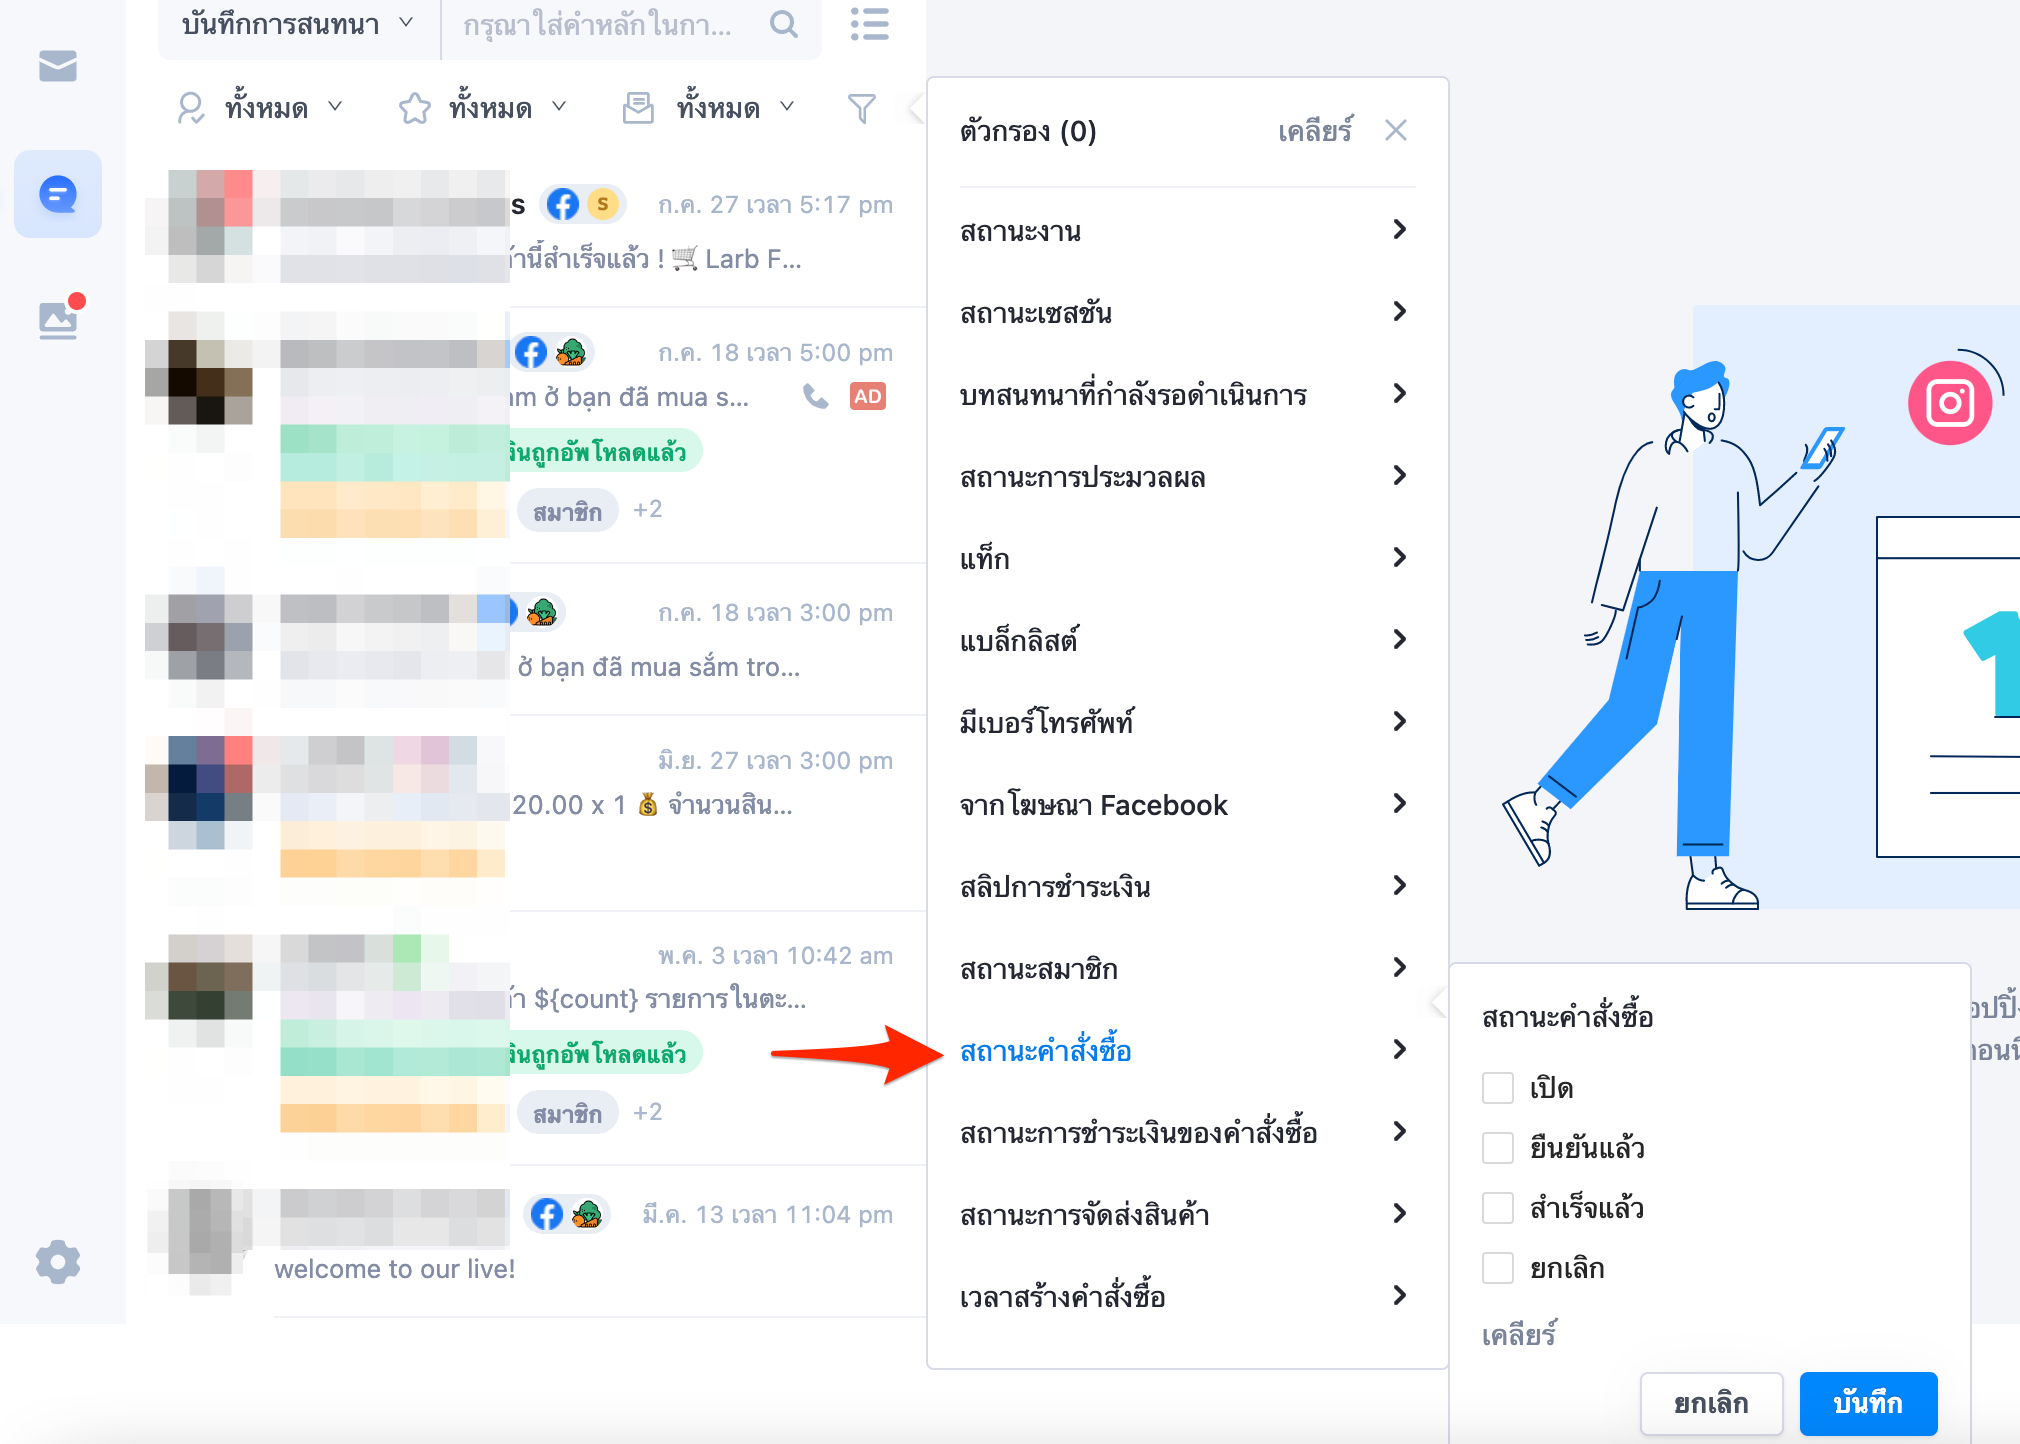Click Facebook icon on มี.ค. 13 conversation
The image size is (2020, 1444).
[x=547, y=1215]
